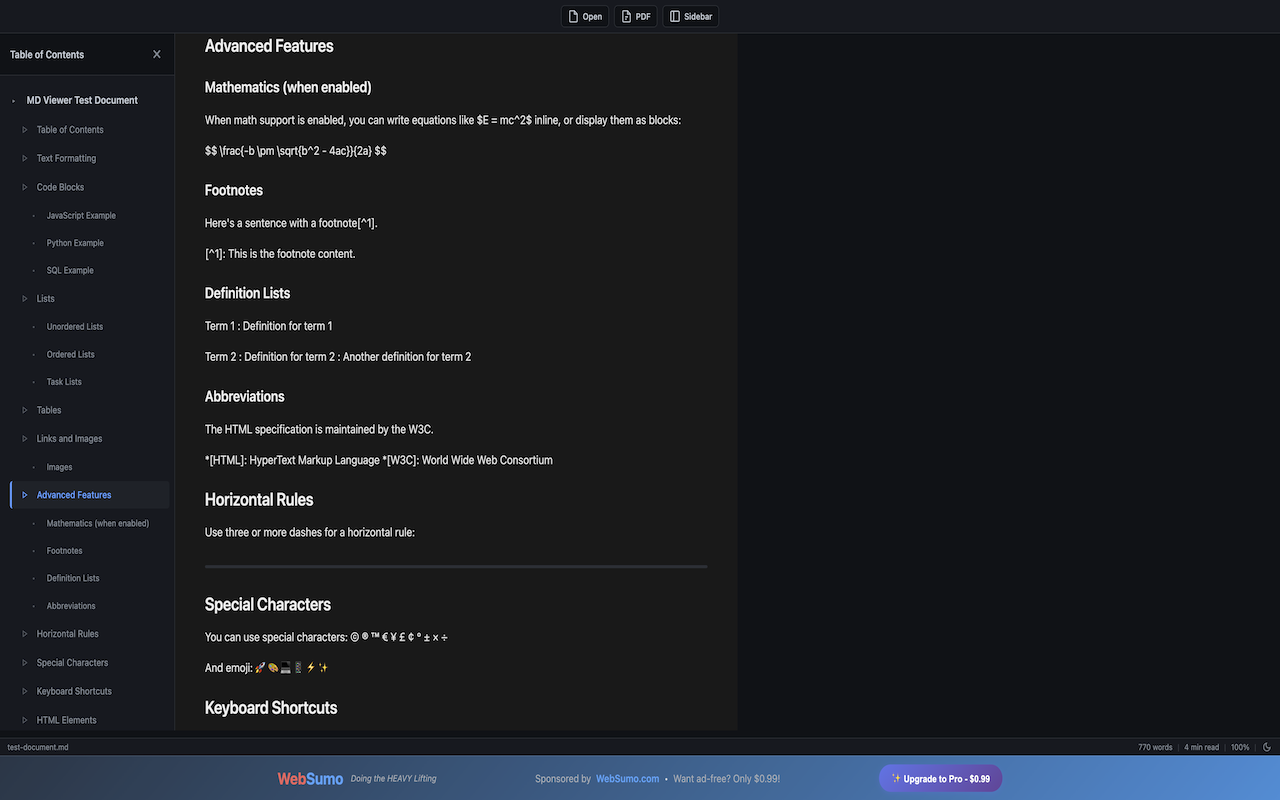Viewport: 1280px width, 800px height.
Task: Select Tables label in the outline
Action: coord(49,410)
